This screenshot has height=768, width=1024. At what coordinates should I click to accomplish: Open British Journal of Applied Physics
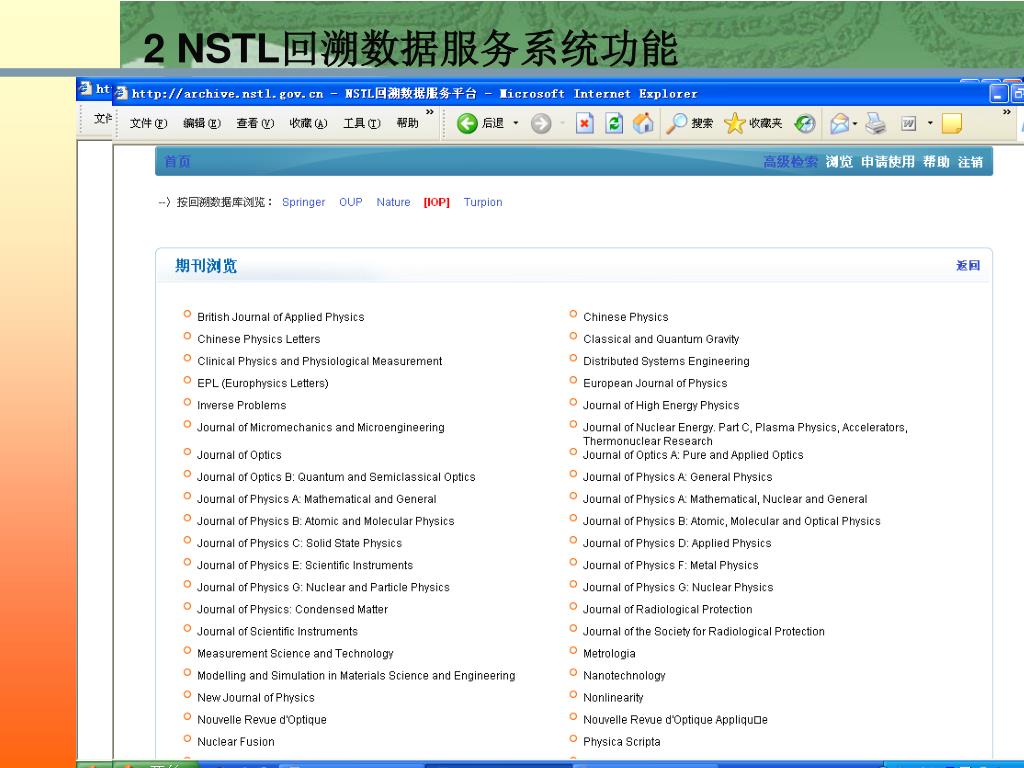tap(281, 317)
